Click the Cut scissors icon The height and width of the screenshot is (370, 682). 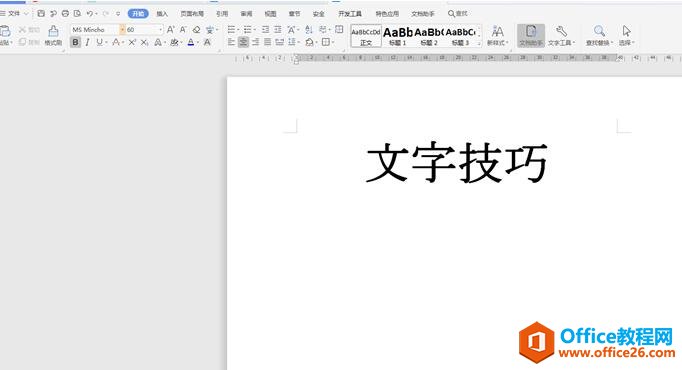pos(23,30)
